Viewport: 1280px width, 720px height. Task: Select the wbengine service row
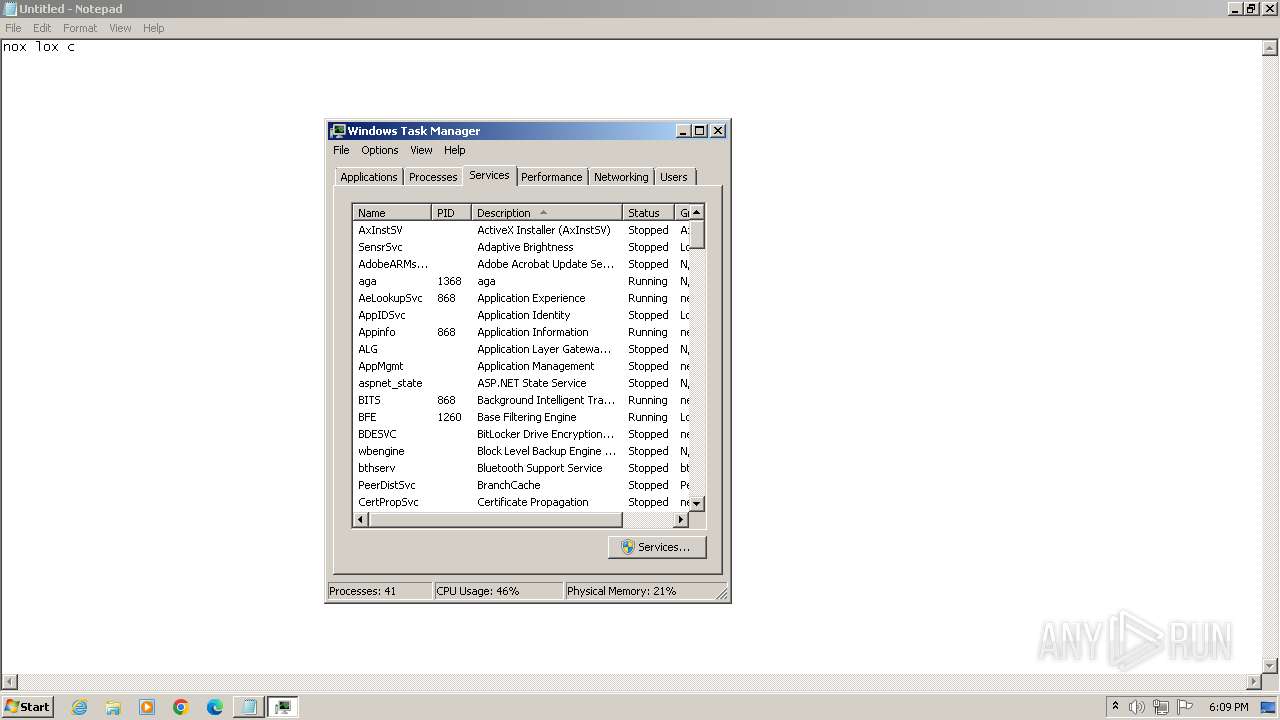click(521, 451)
